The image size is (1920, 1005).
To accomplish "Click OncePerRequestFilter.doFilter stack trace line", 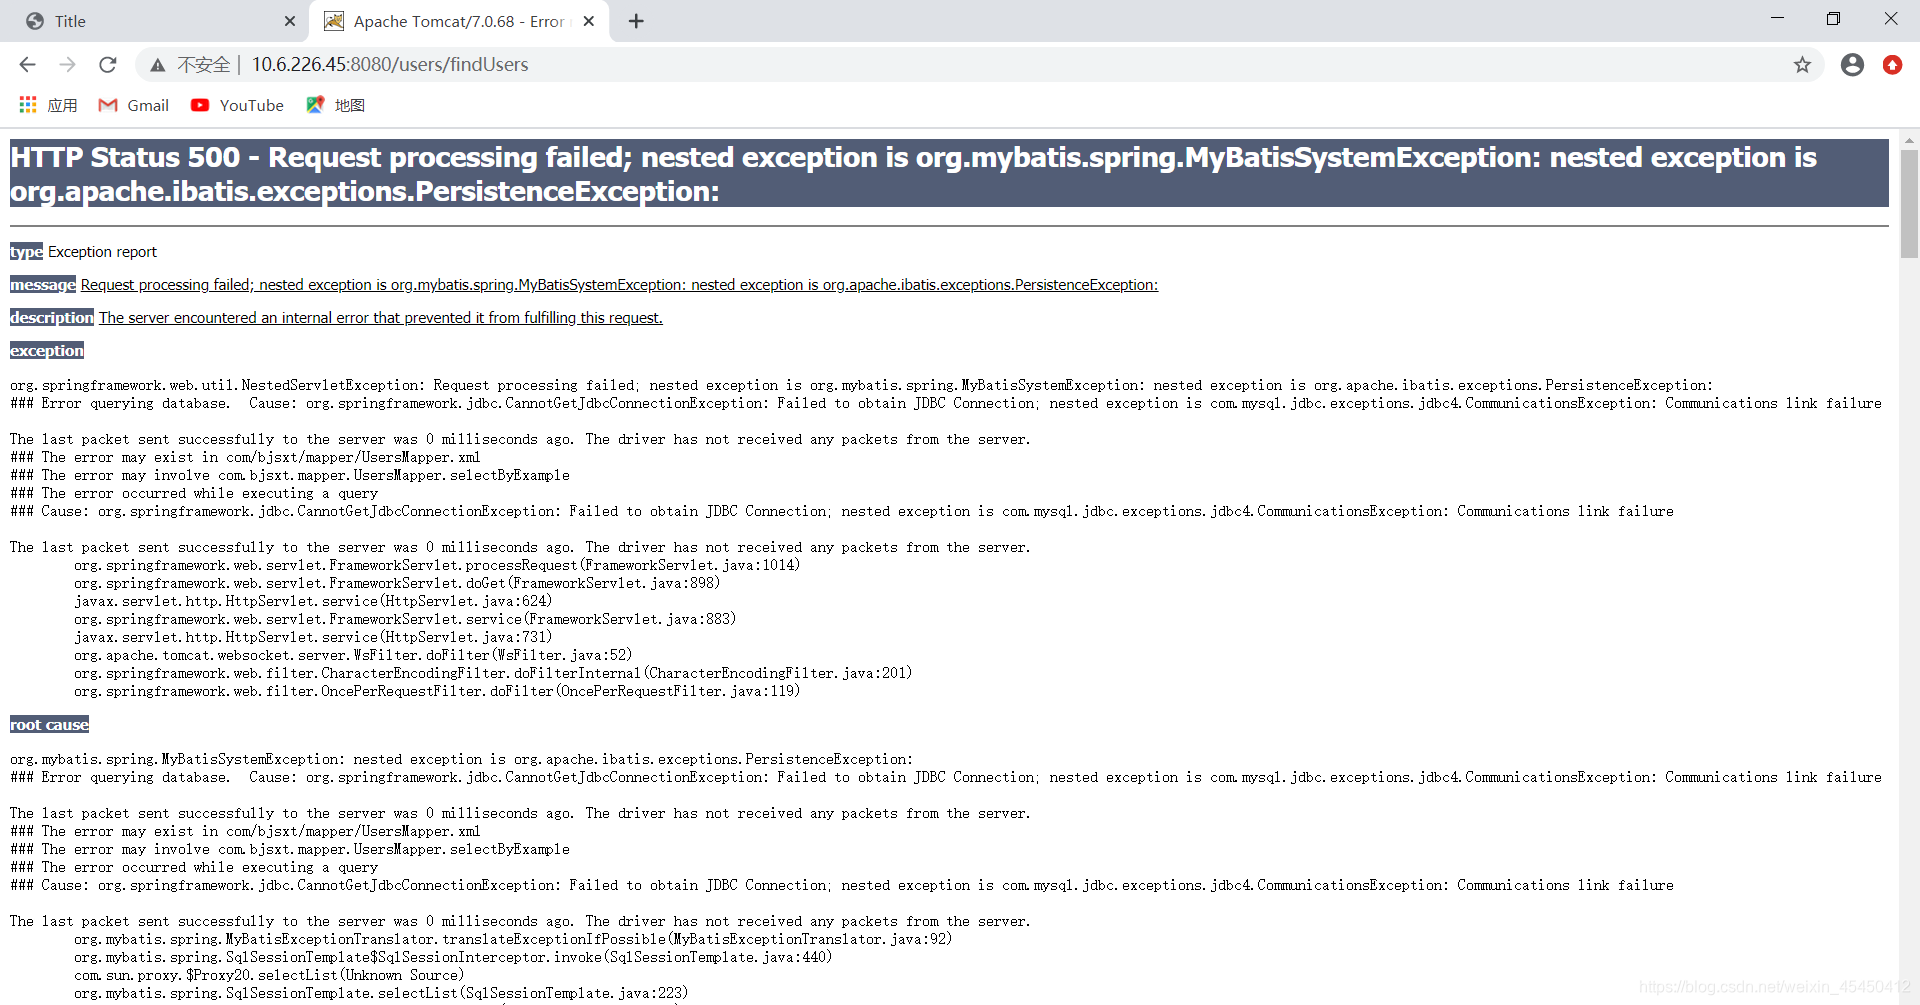I will click(x=437, y=691).
